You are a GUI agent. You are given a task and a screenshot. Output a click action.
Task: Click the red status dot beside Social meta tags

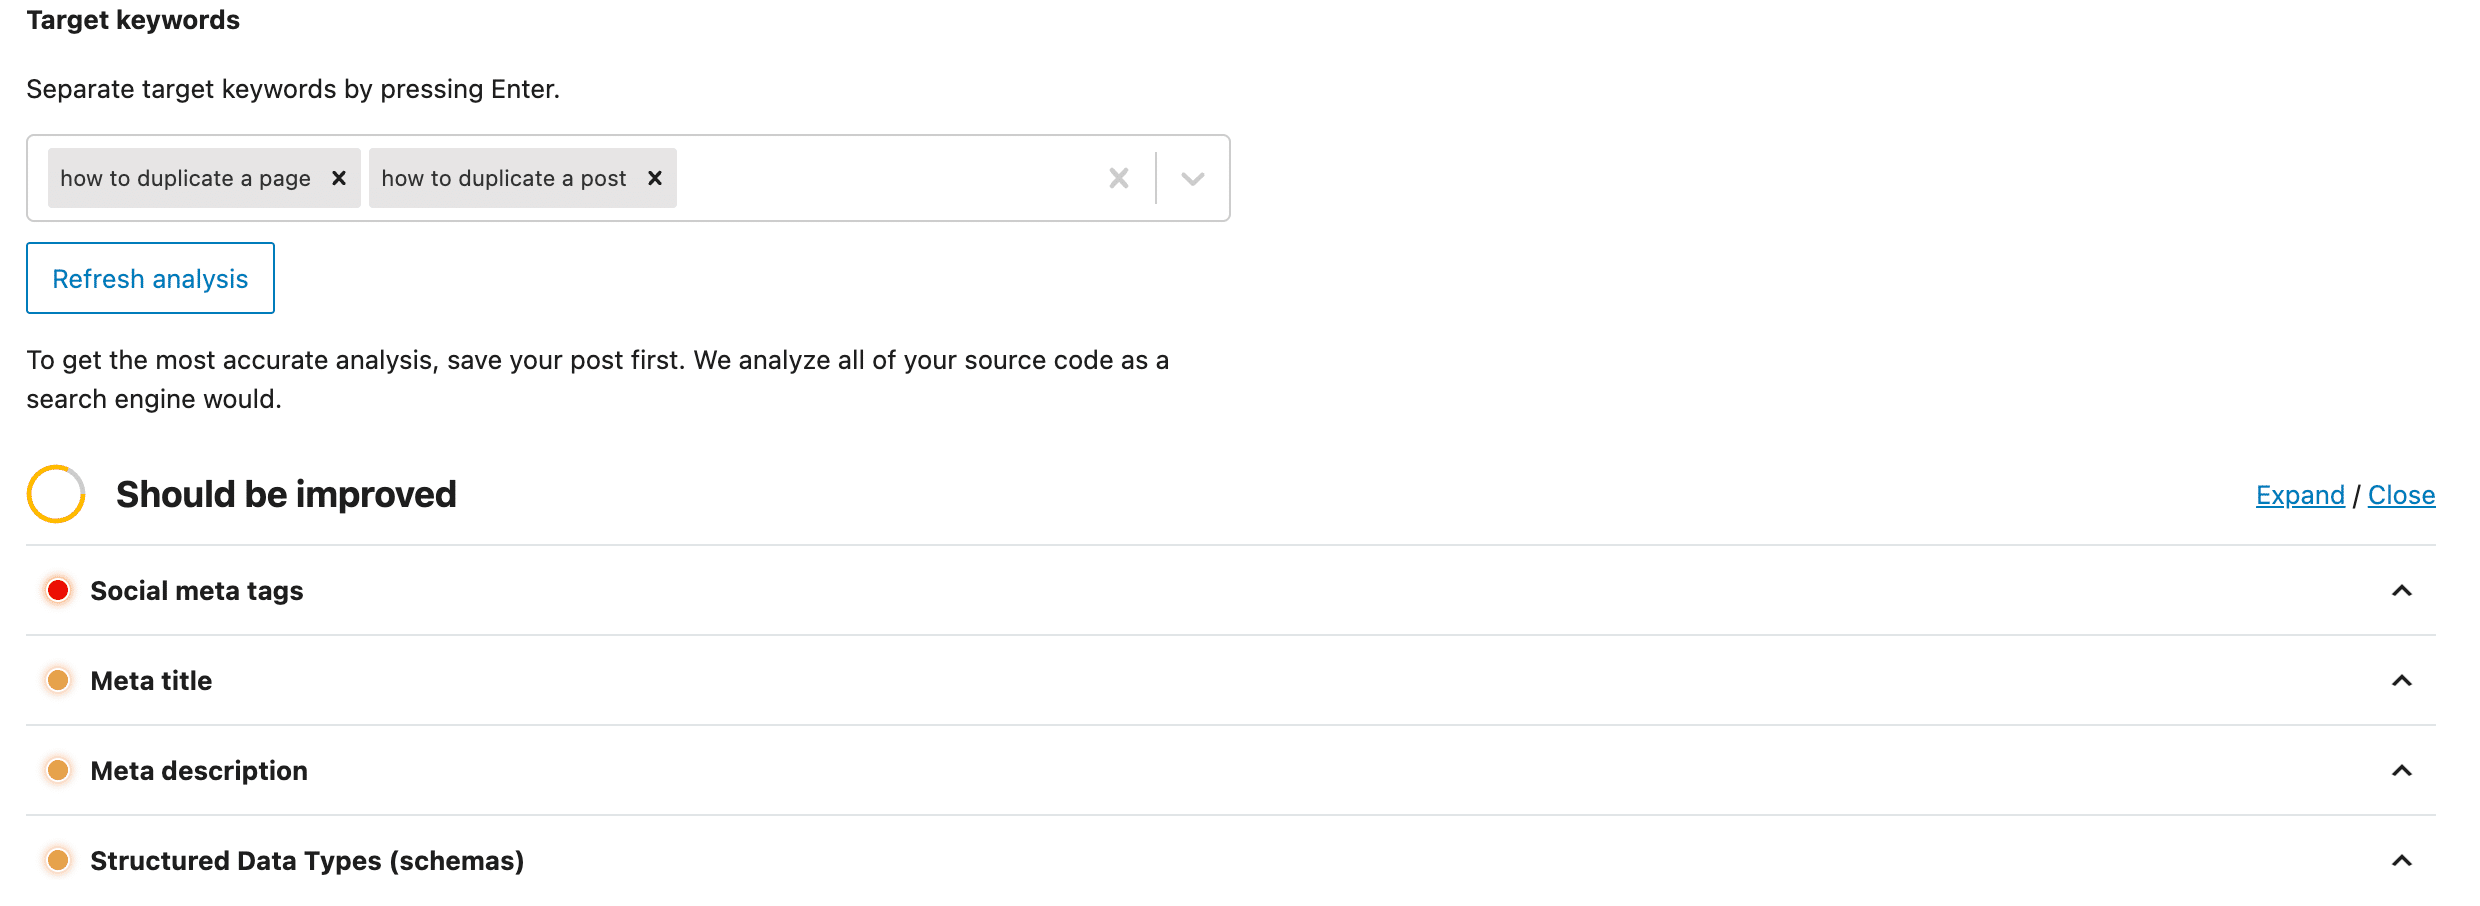click(x=58, y=590)
